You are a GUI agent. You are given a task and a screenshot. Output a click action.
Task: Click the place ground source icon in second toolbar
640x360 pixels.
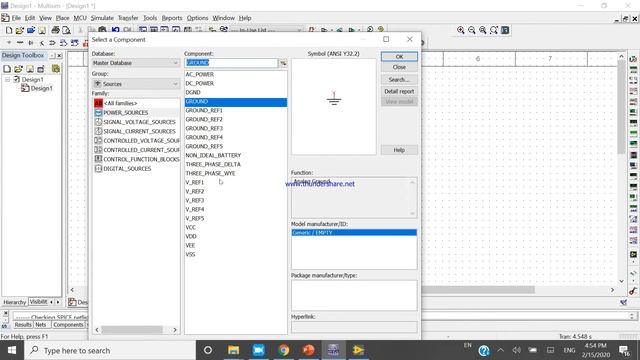[x=9, y=42]
